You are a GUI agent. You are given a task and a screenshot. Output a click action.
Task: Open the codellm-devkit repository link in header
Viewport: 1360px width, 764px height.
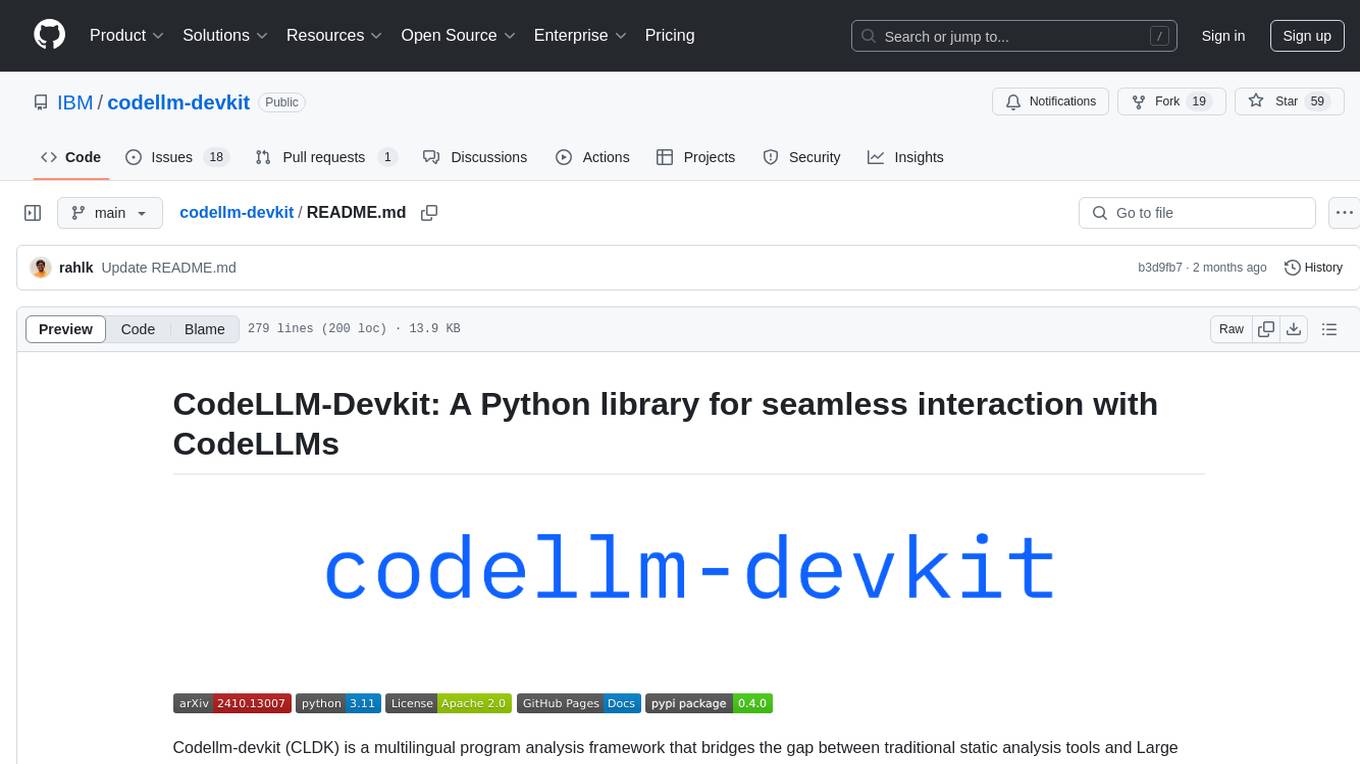179,102
